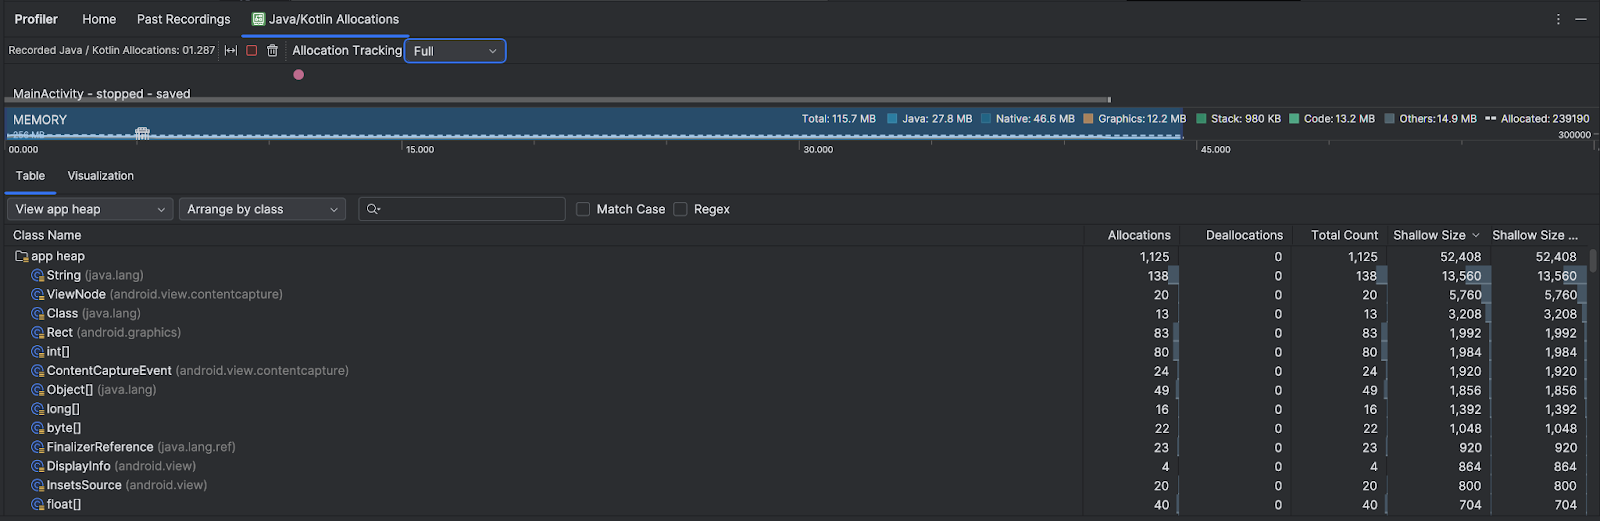
Task: Click the String class icon
Action: 37,276
